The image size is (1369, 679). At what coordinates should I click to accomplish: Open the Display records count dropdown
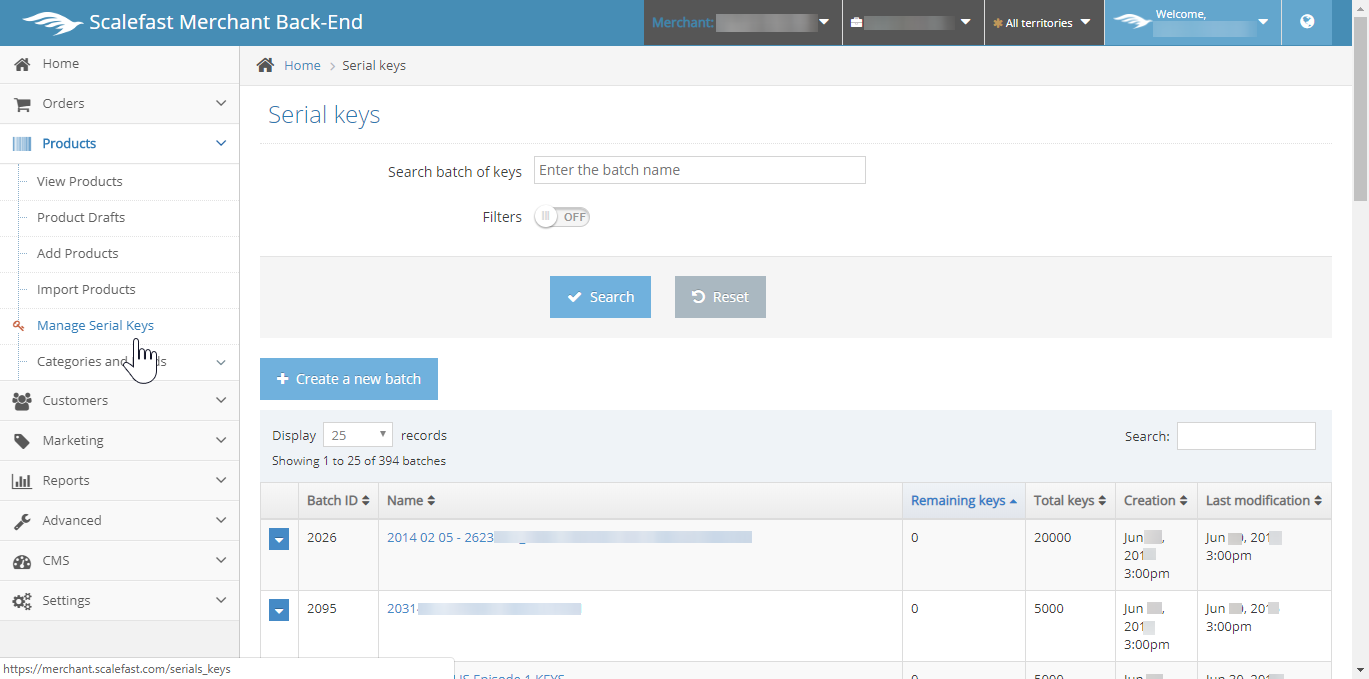pos(357,435)
